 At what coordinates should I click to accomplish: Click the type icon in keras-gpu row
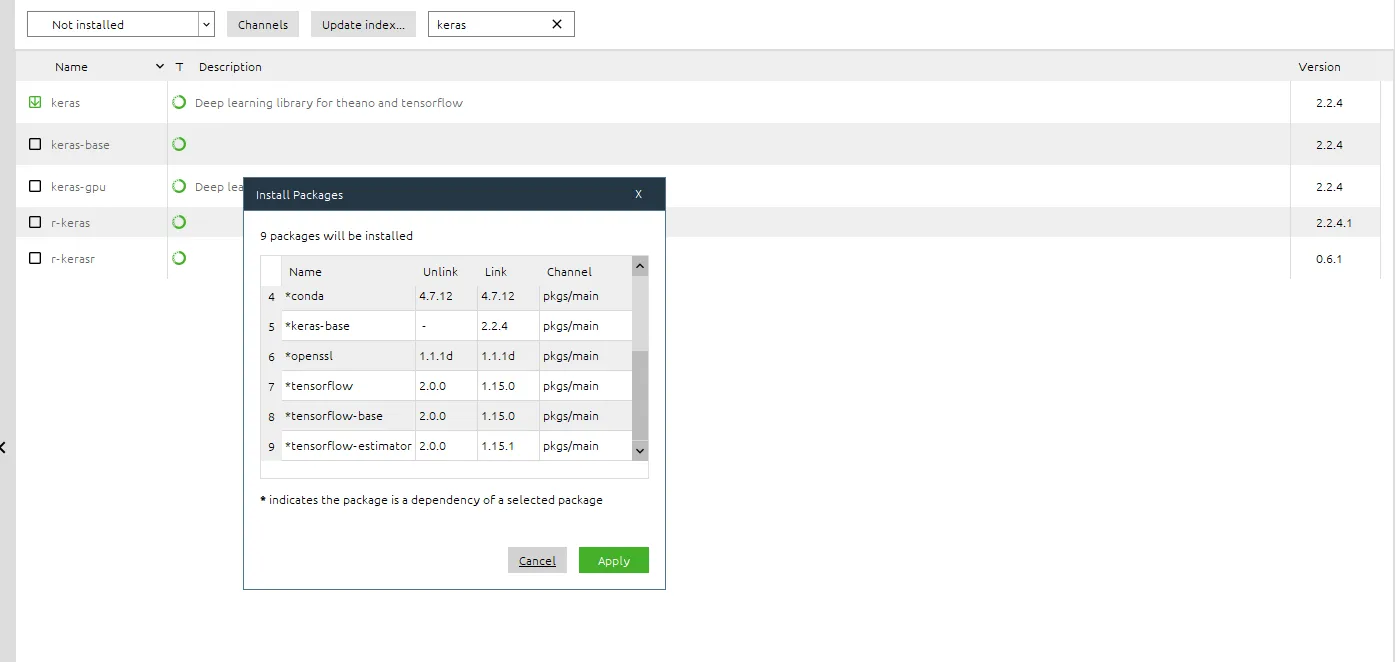click(x=179, y=186)
